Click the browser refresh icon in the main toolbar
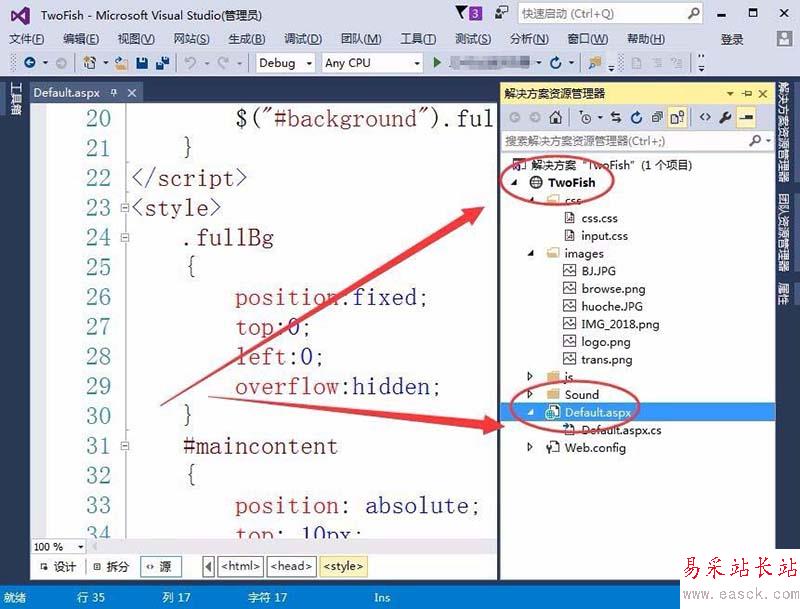This screenshot has width=800, height=609. (556, 63)
